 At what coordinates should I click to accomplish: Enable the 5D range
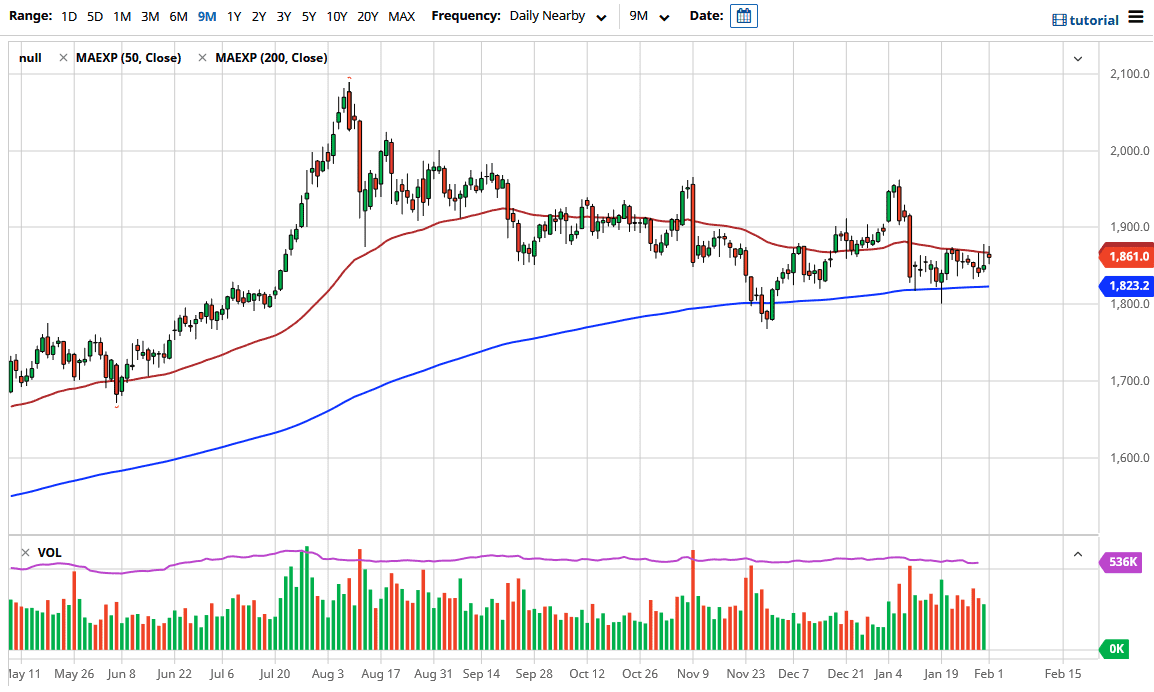tap(94, 16)
